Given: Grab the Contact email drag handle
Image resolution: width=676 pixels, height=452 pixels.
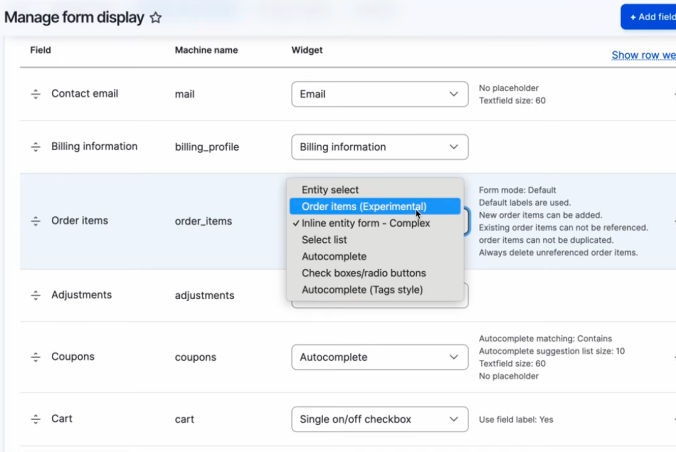Looking at the screenshot, I should point(35,94).
